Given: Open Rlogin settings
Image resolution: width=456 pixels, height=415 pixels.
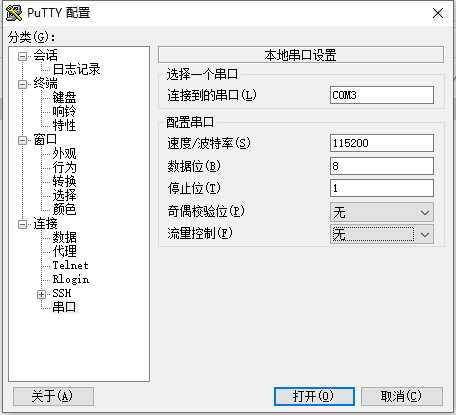Looking at the screenshot, I should (x=71, y=279).
